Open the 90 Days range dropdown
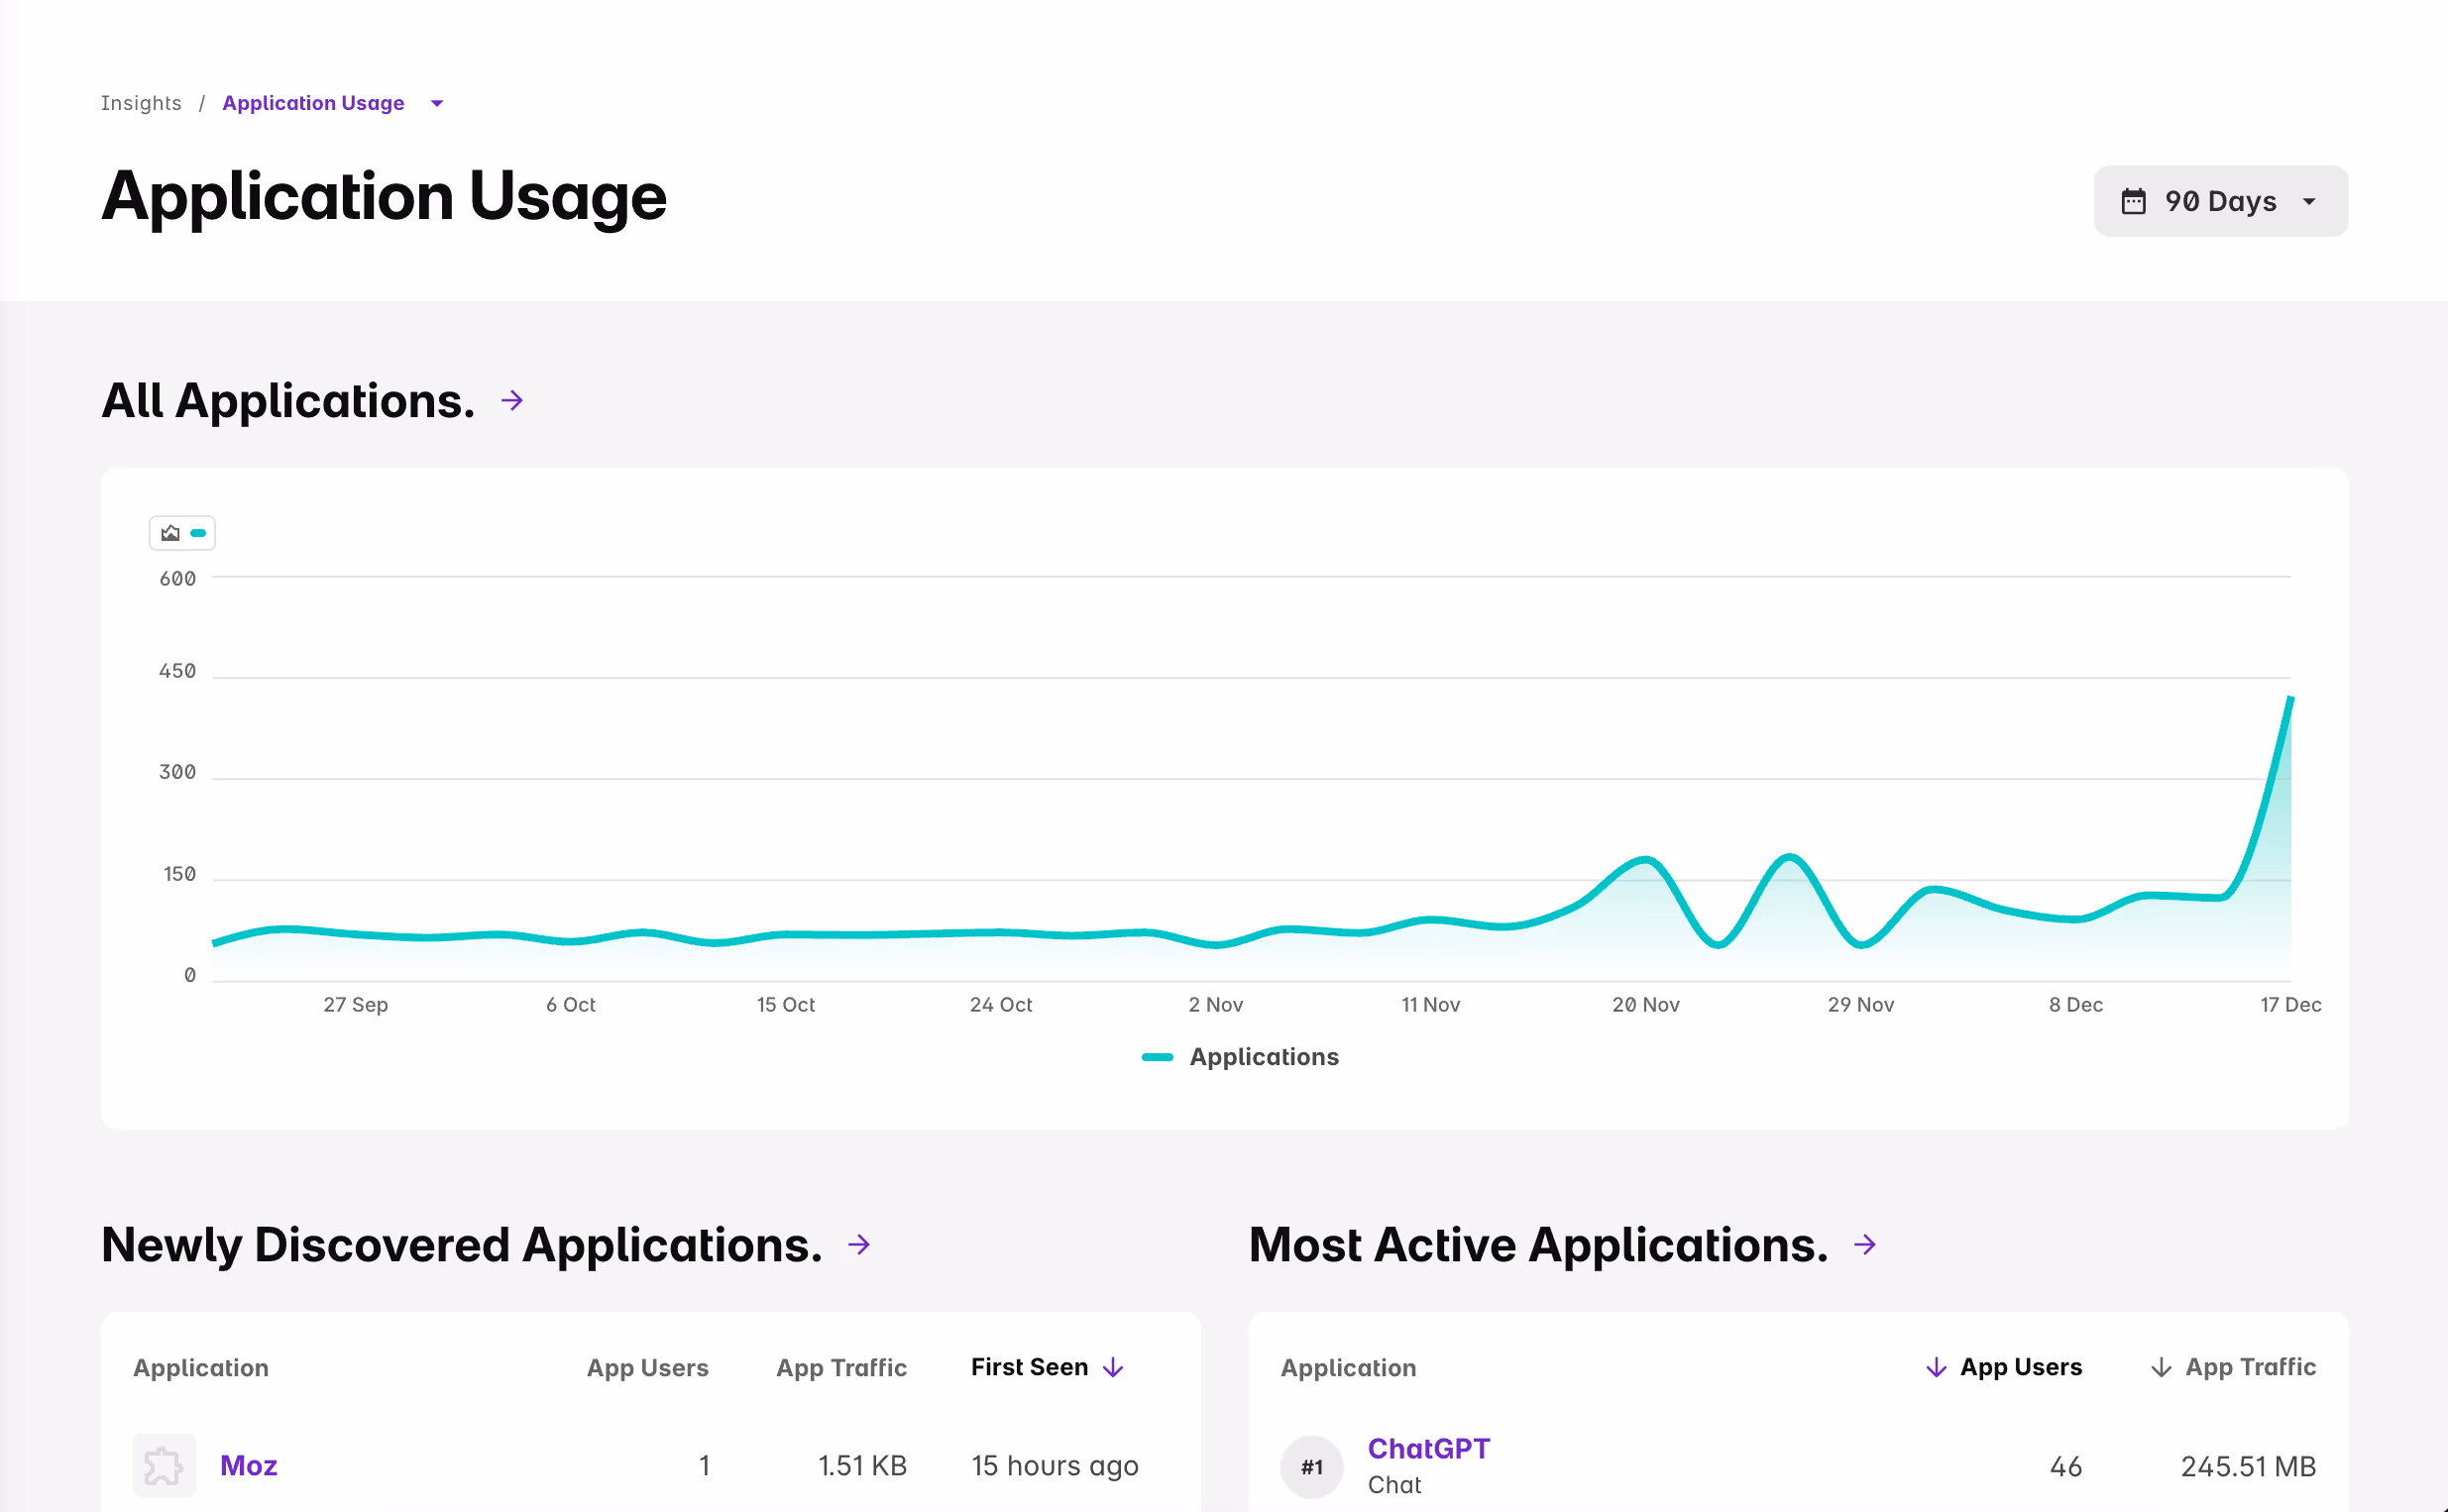This screenshot has height=1512, width=2448. click(2221, 202)
